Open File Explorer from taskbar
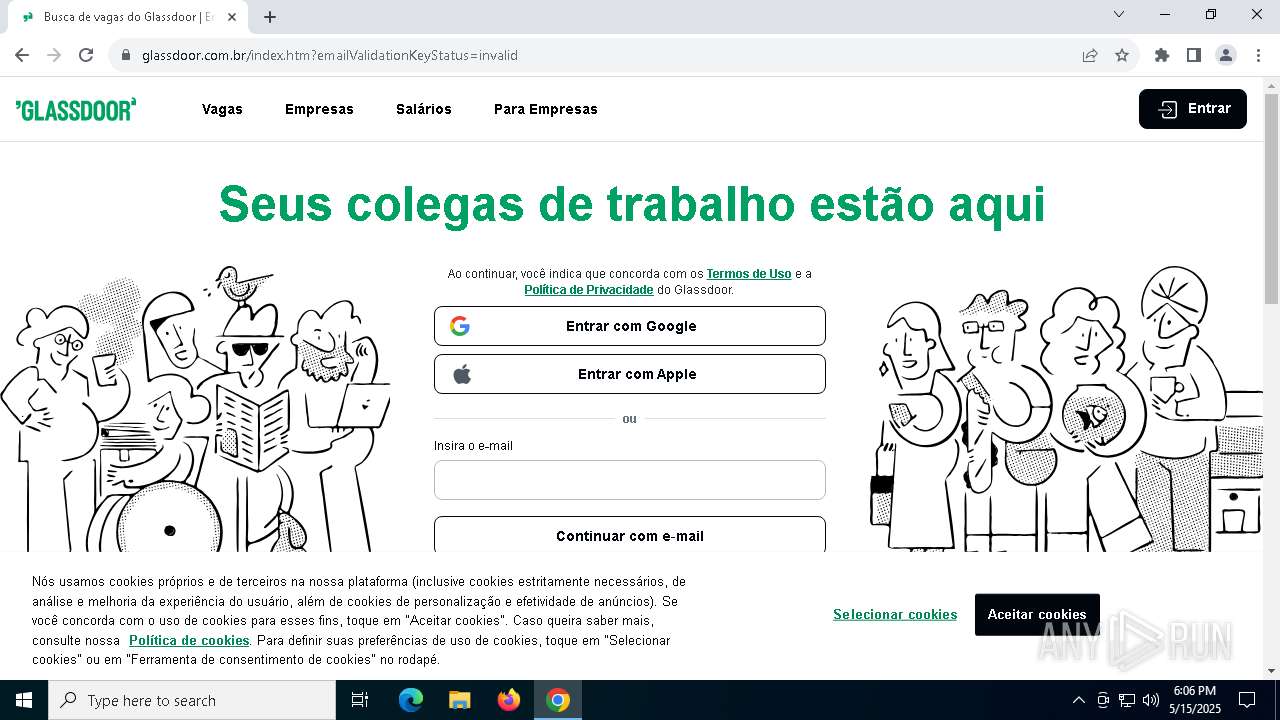1280x720 pixels. (459, 700)
